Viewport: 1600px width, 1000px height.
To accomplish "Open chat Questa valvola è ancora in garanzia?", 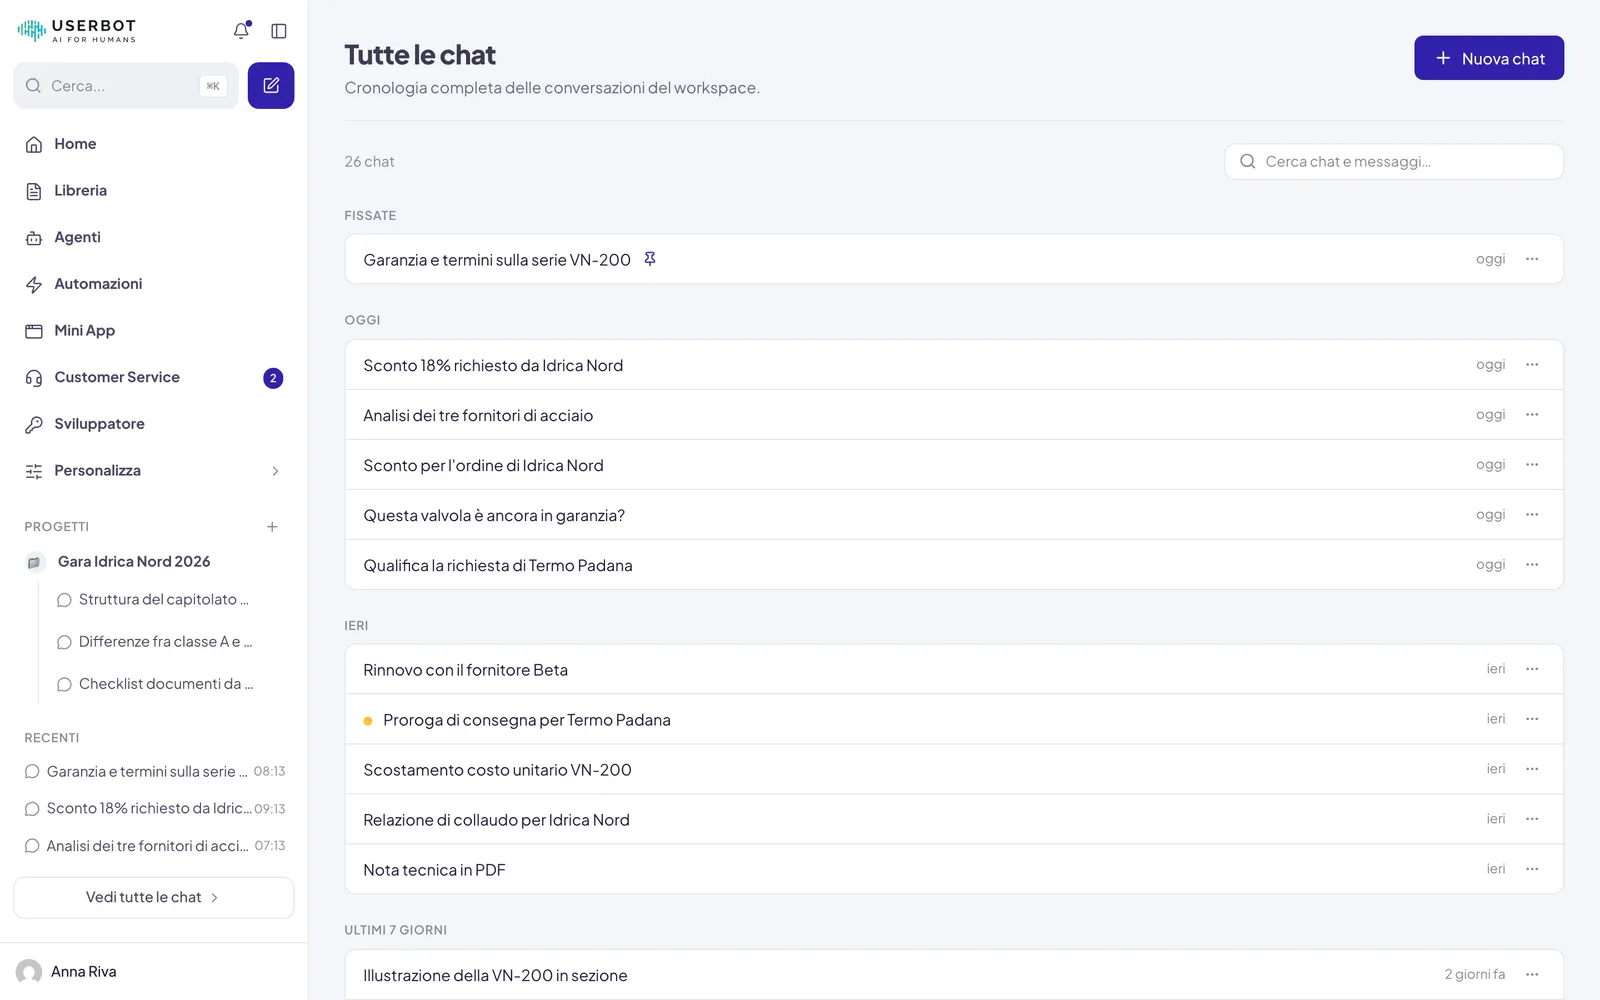I will point(954,515).
